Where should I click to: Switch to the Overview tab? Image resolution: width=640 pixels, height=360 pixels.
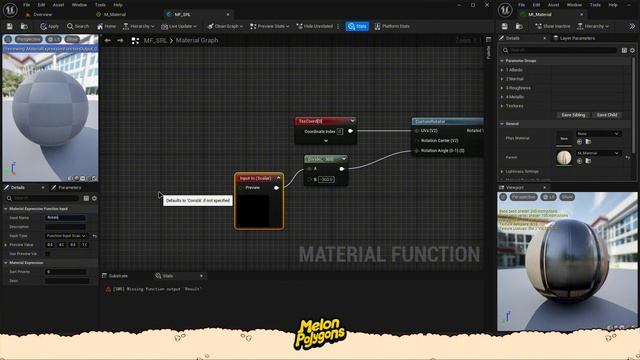coord(42,14)
